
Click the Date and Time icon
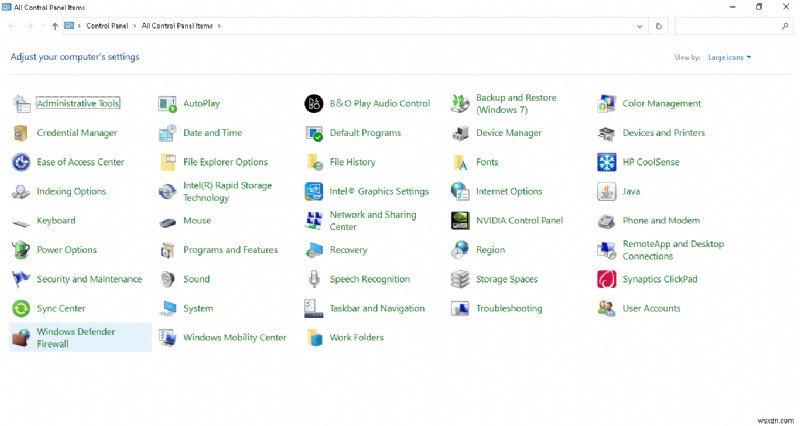click(x=167, y=133)
